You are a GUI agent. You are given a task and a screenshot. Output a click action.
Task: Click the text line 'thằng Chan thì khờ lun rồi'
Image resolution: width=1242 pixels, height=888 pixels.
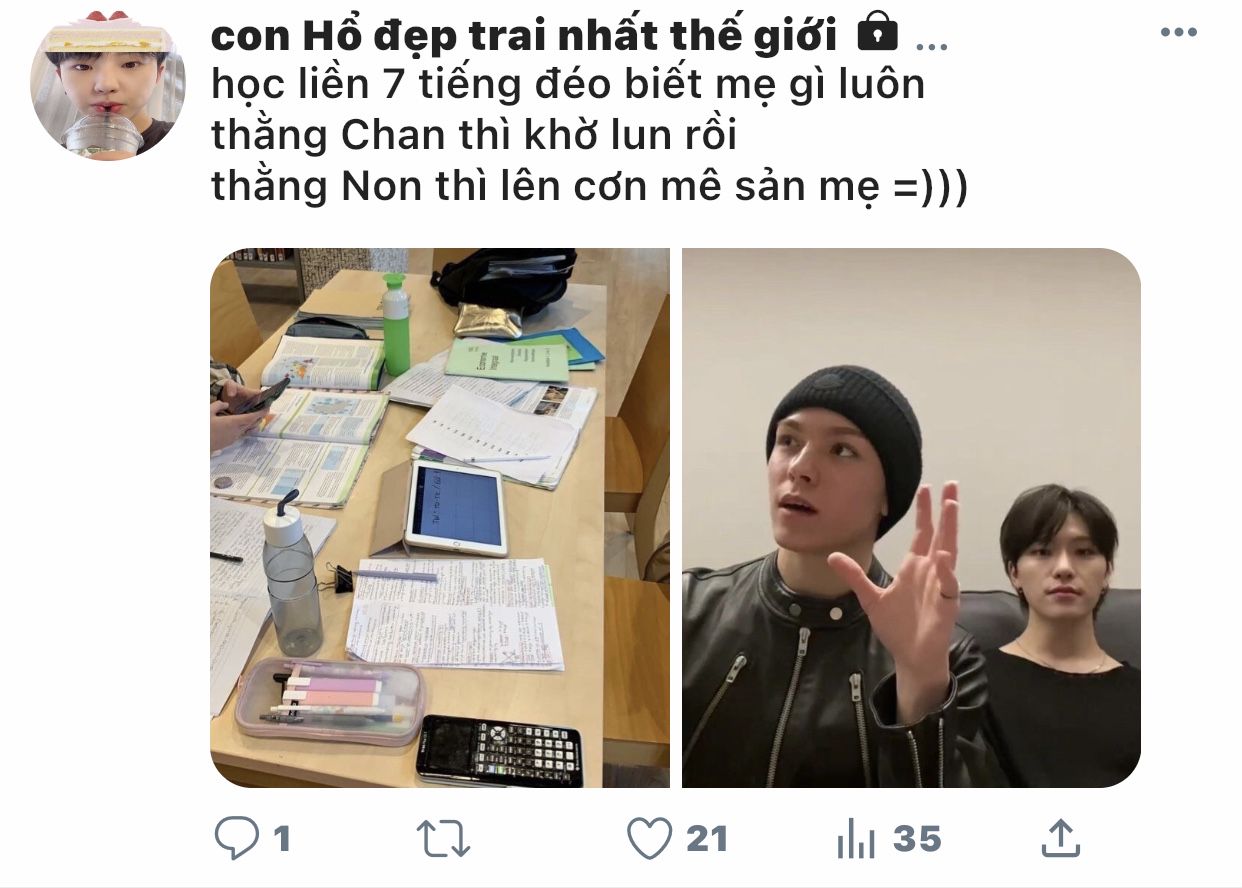(x=474, y=136)
